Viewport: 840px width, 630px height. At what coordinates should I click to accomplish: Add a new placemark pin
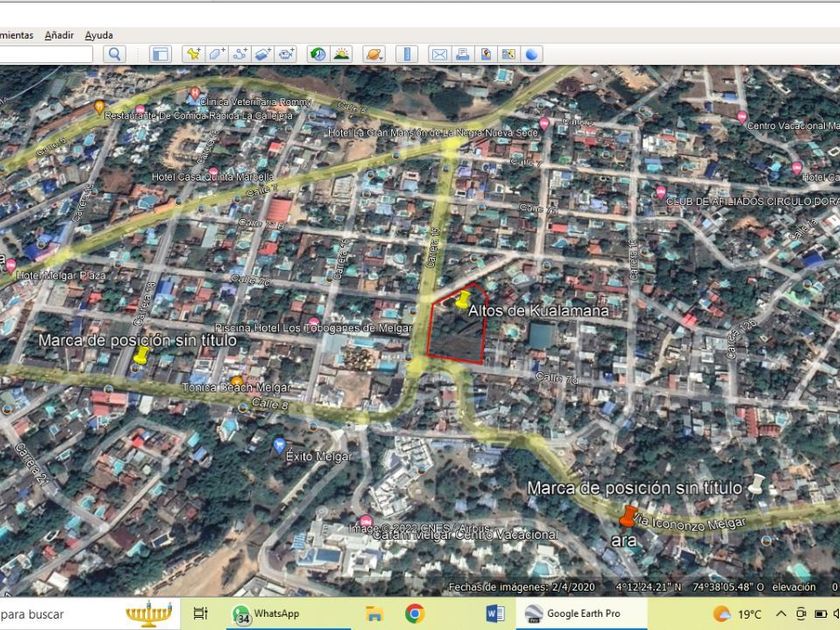click(193, 54)
